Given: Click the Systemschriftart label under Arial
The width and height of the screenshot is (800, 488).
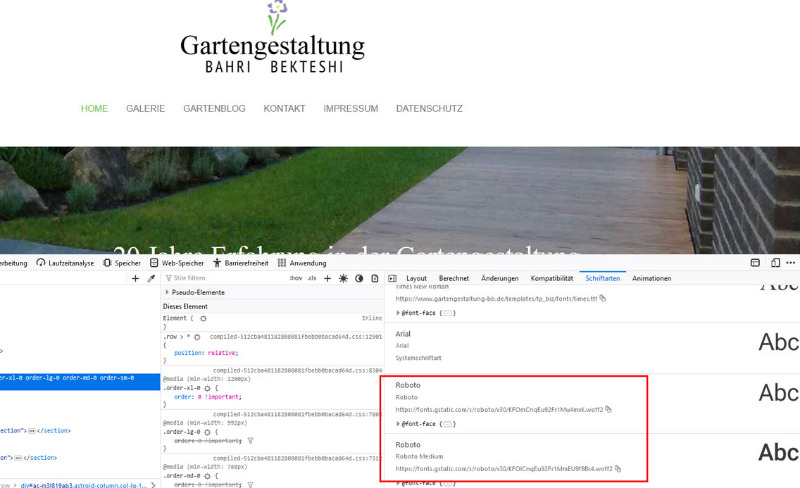Looking at the screenshot, I should (418, 358).
